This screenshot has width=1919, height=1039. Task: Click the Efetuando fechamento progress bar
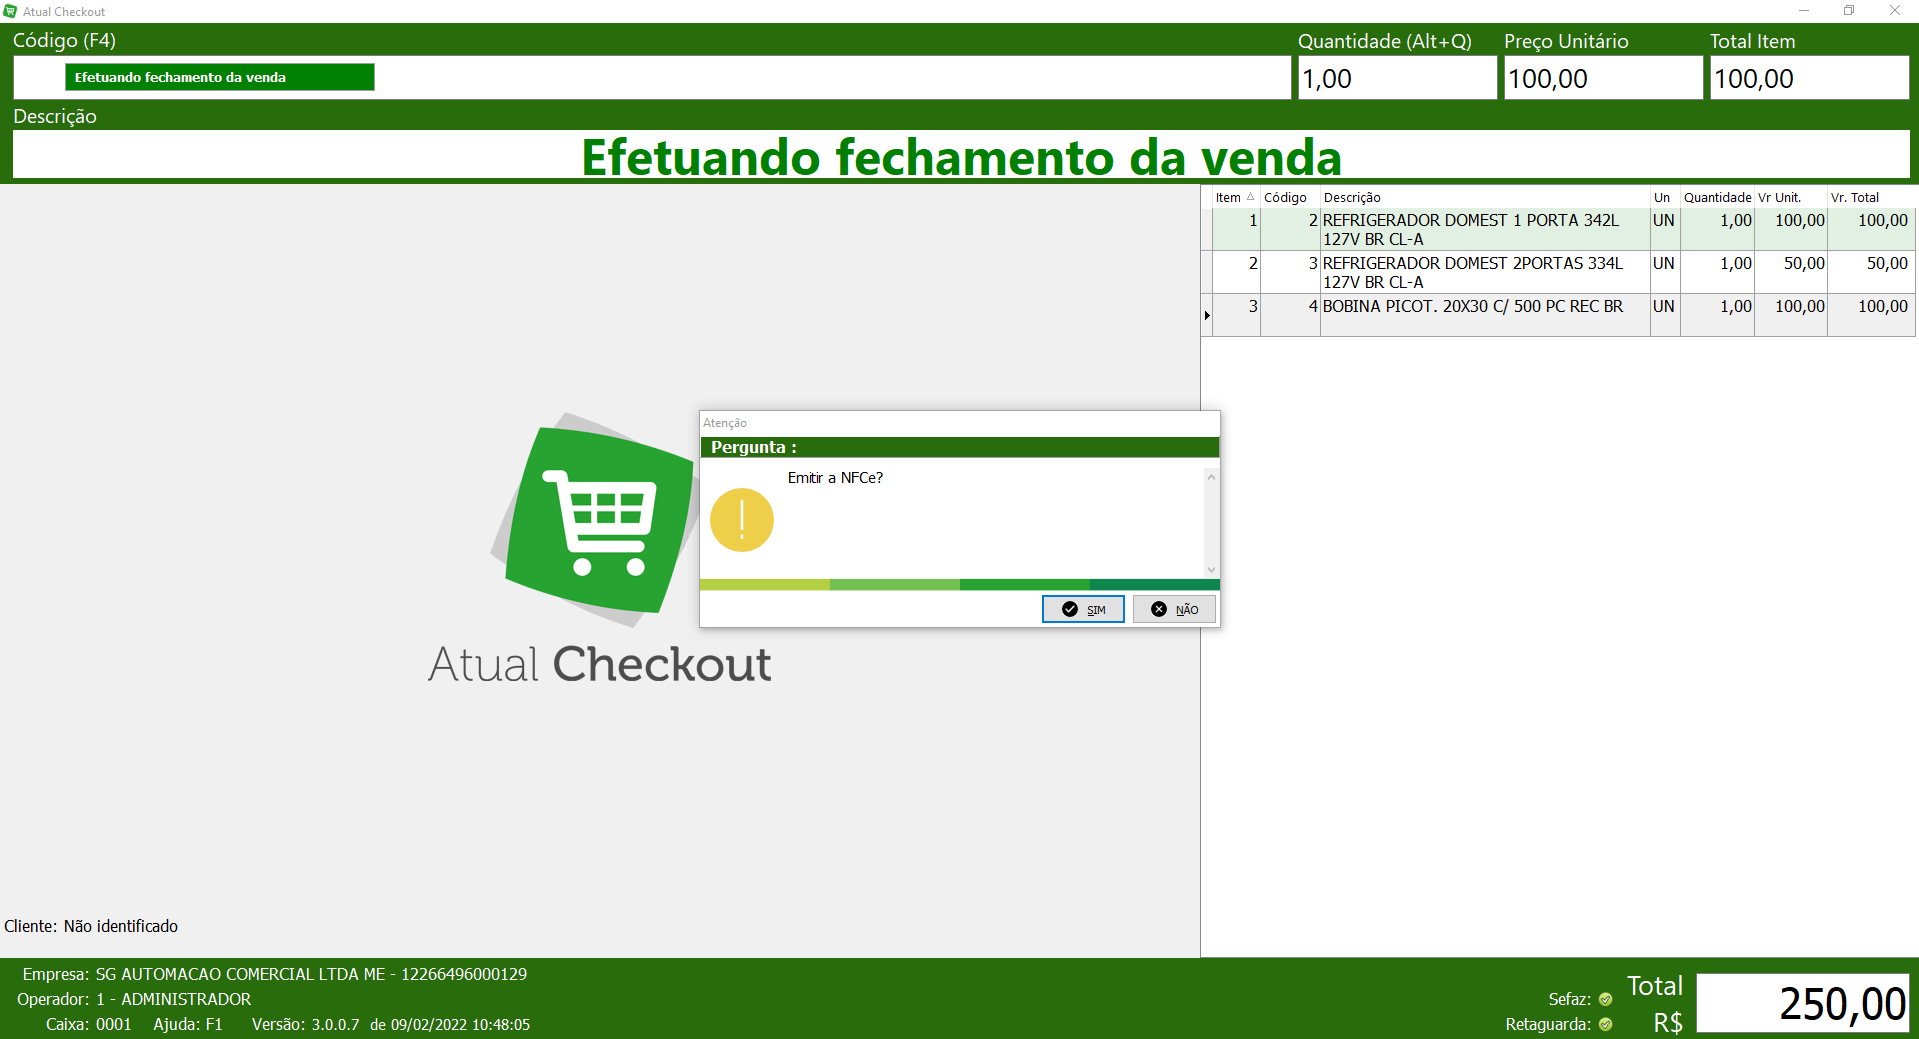pos(220,77)
